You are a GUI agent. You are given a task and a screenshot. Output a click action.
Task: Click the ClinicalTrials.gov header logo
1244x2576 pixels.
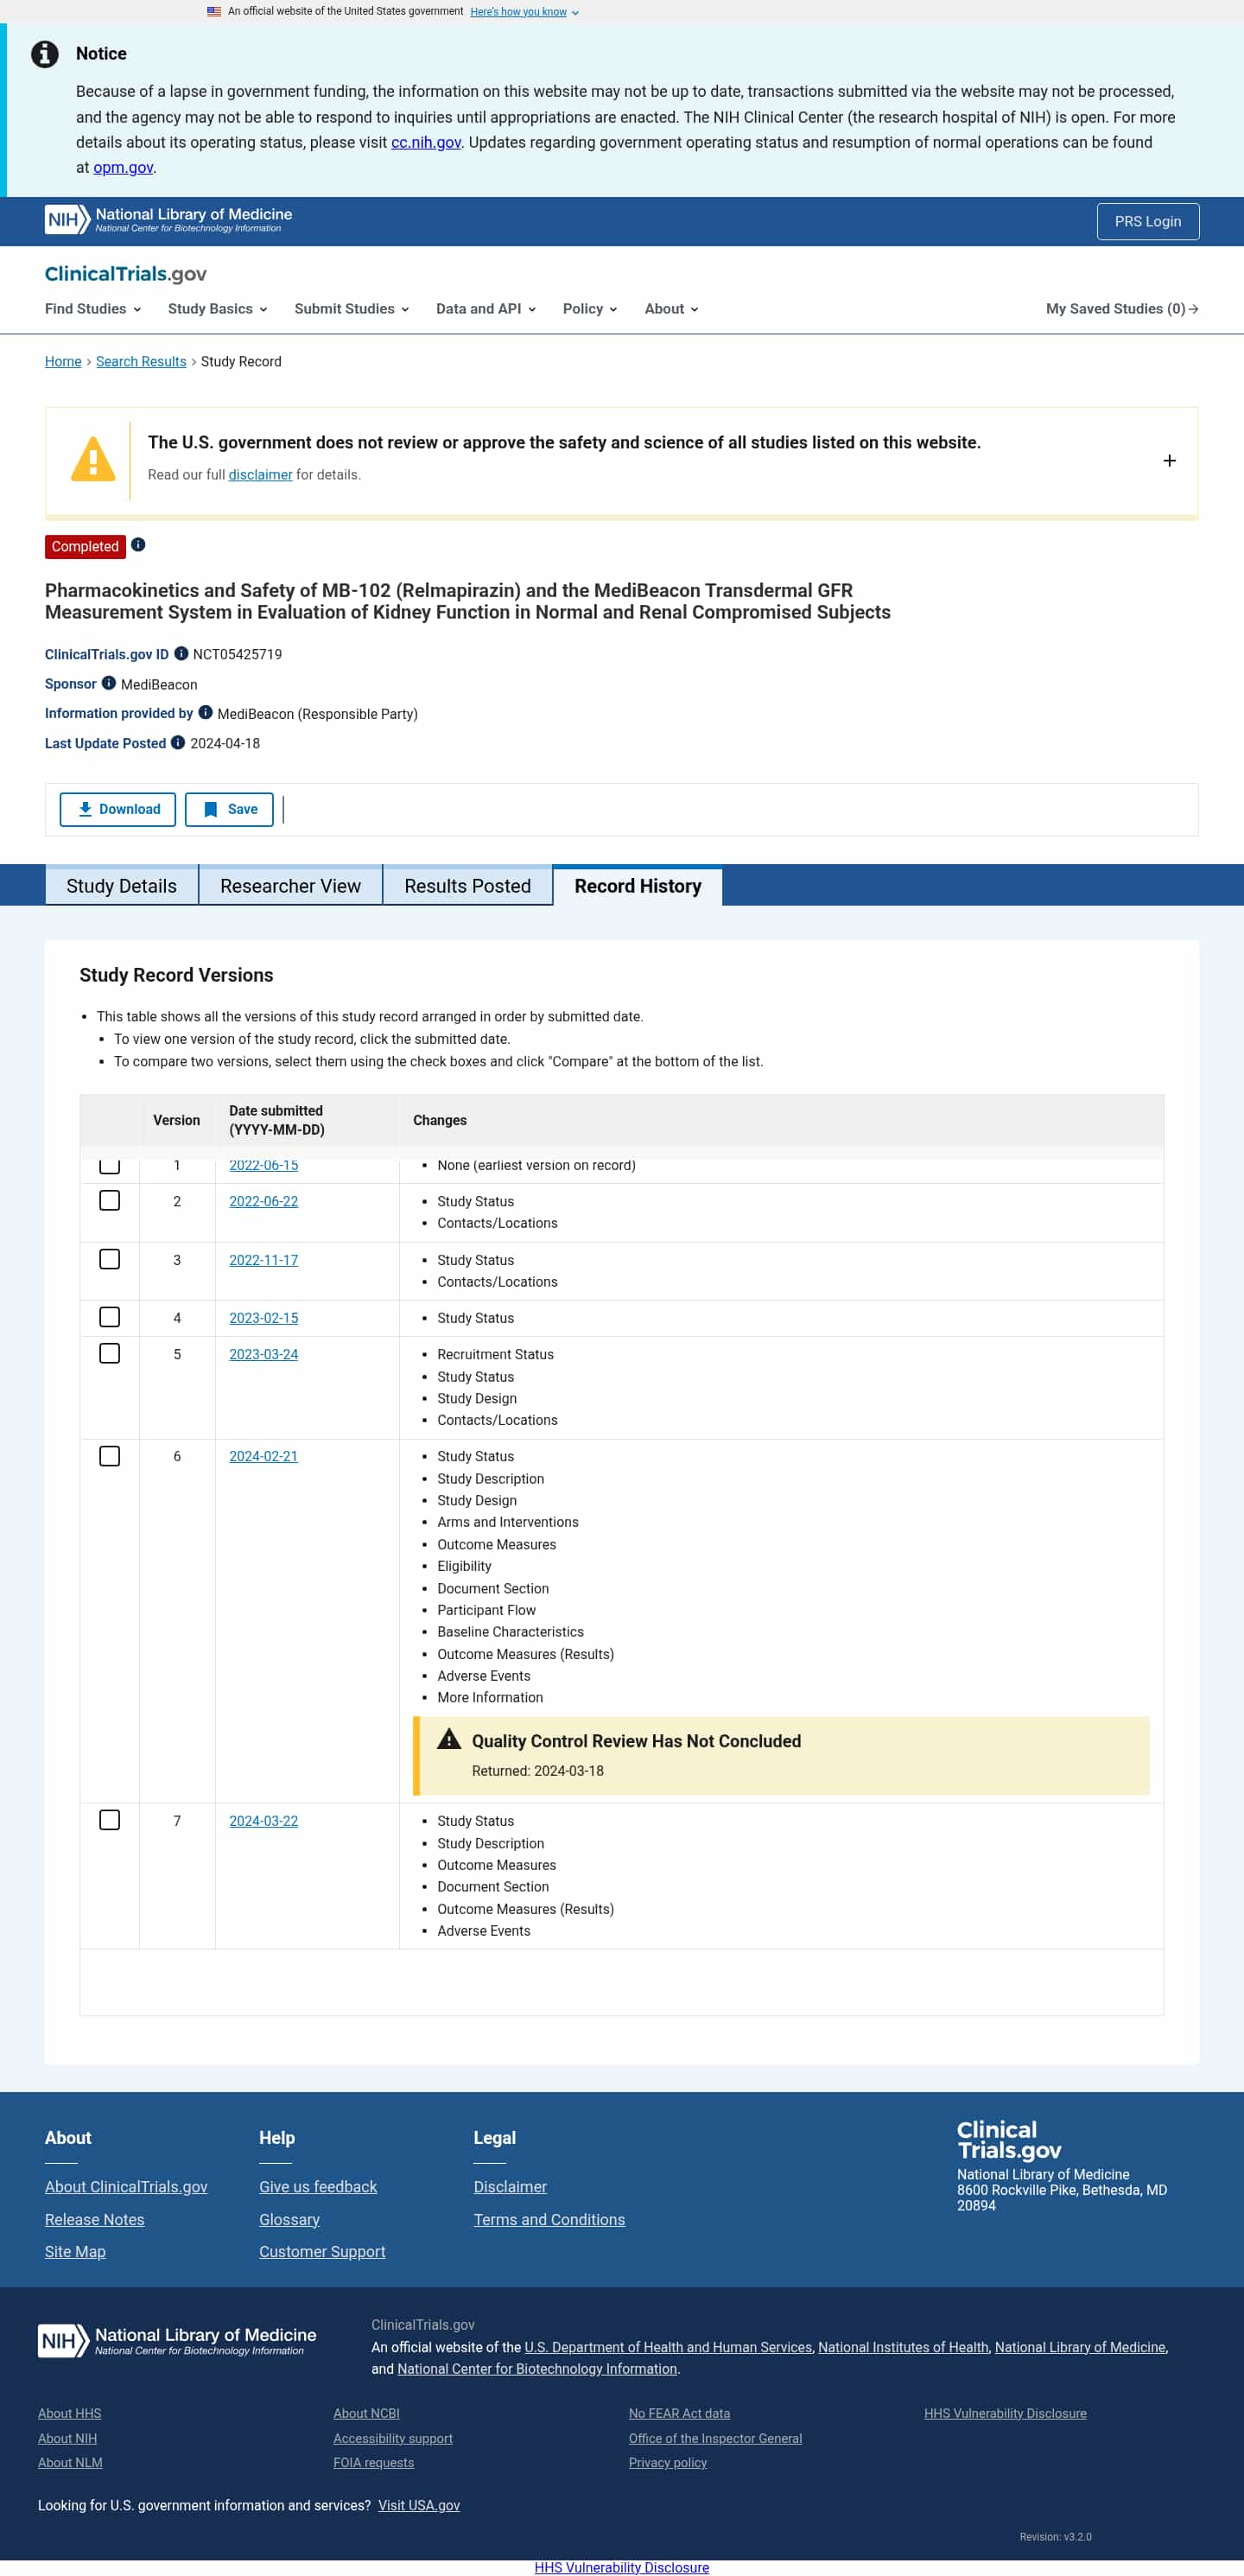pos(125,274)
